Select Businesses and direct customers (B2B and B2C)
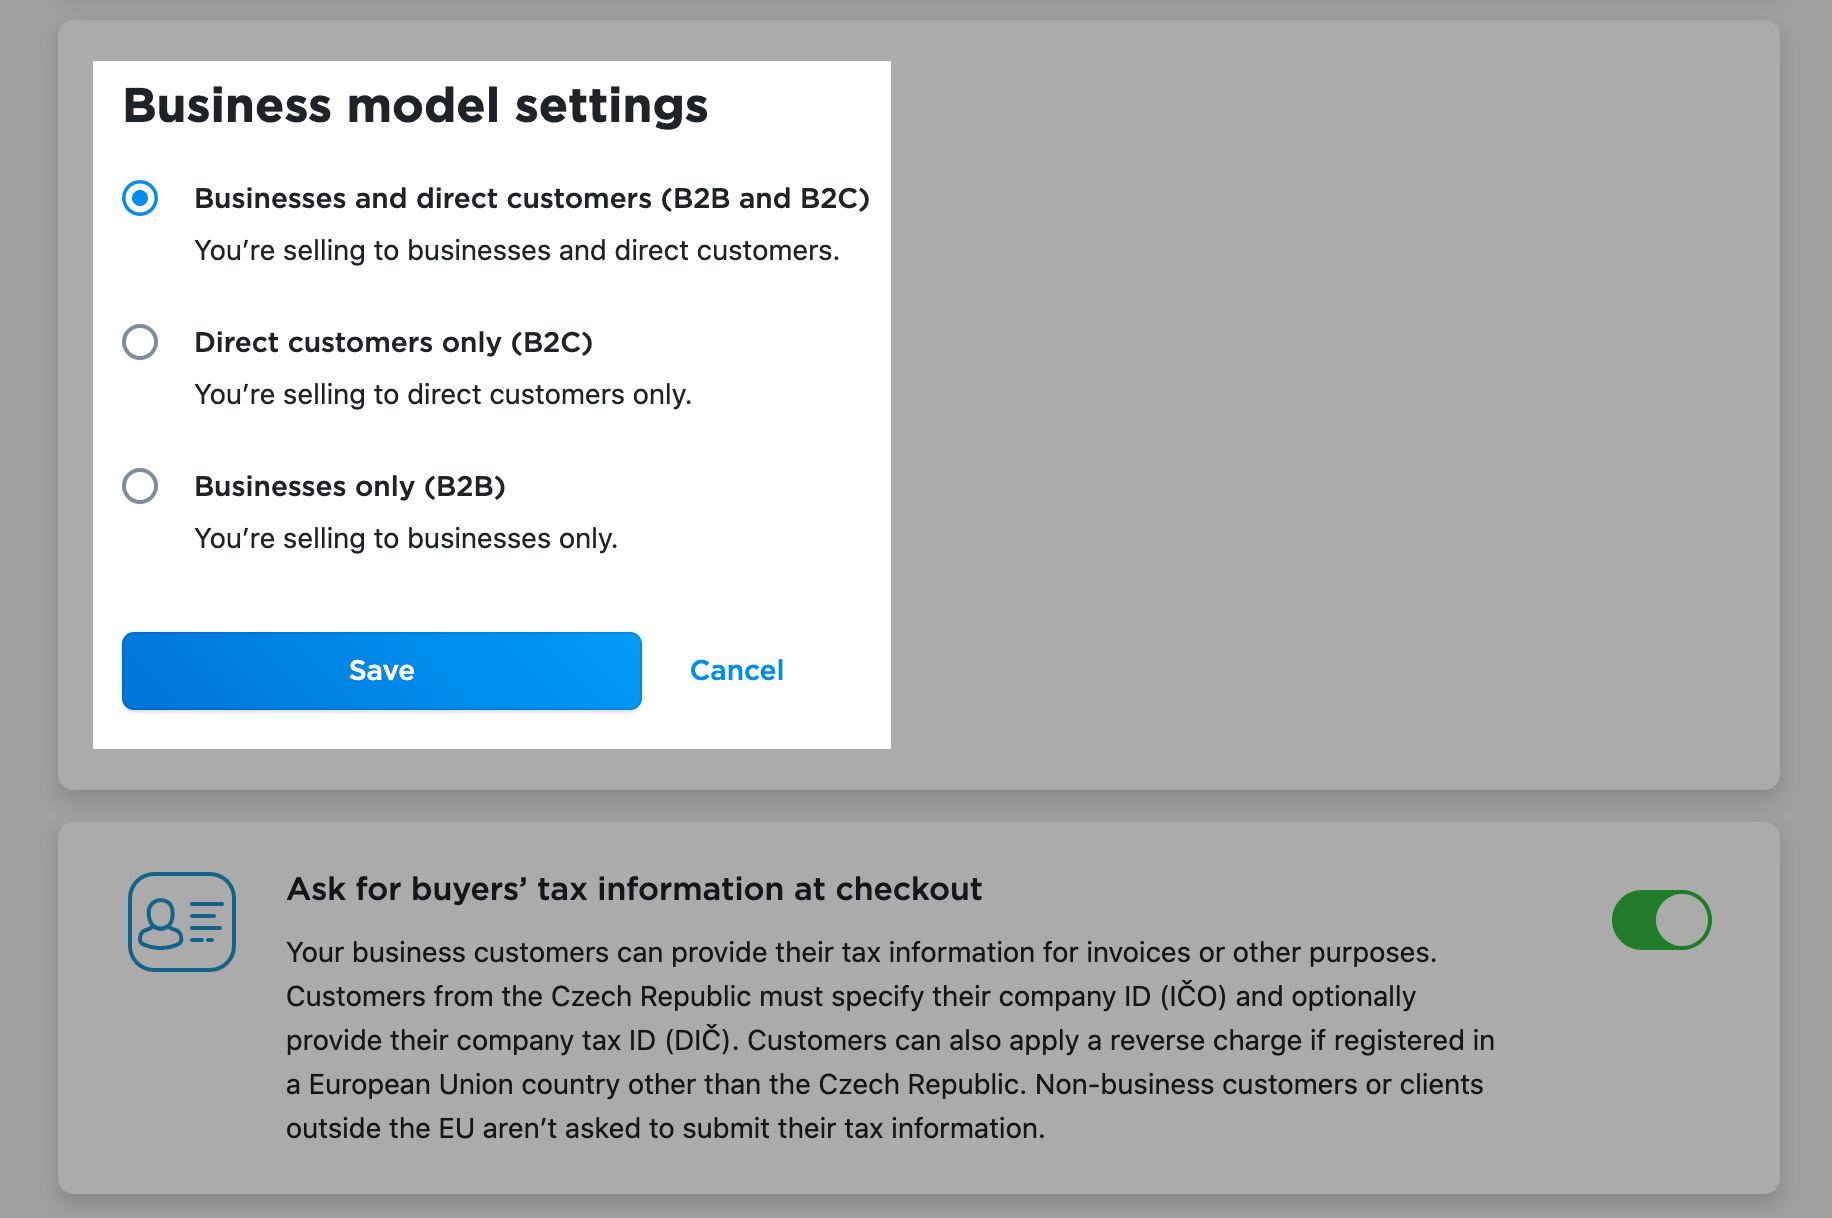The image size is (1832, 1218). point(141,198)
